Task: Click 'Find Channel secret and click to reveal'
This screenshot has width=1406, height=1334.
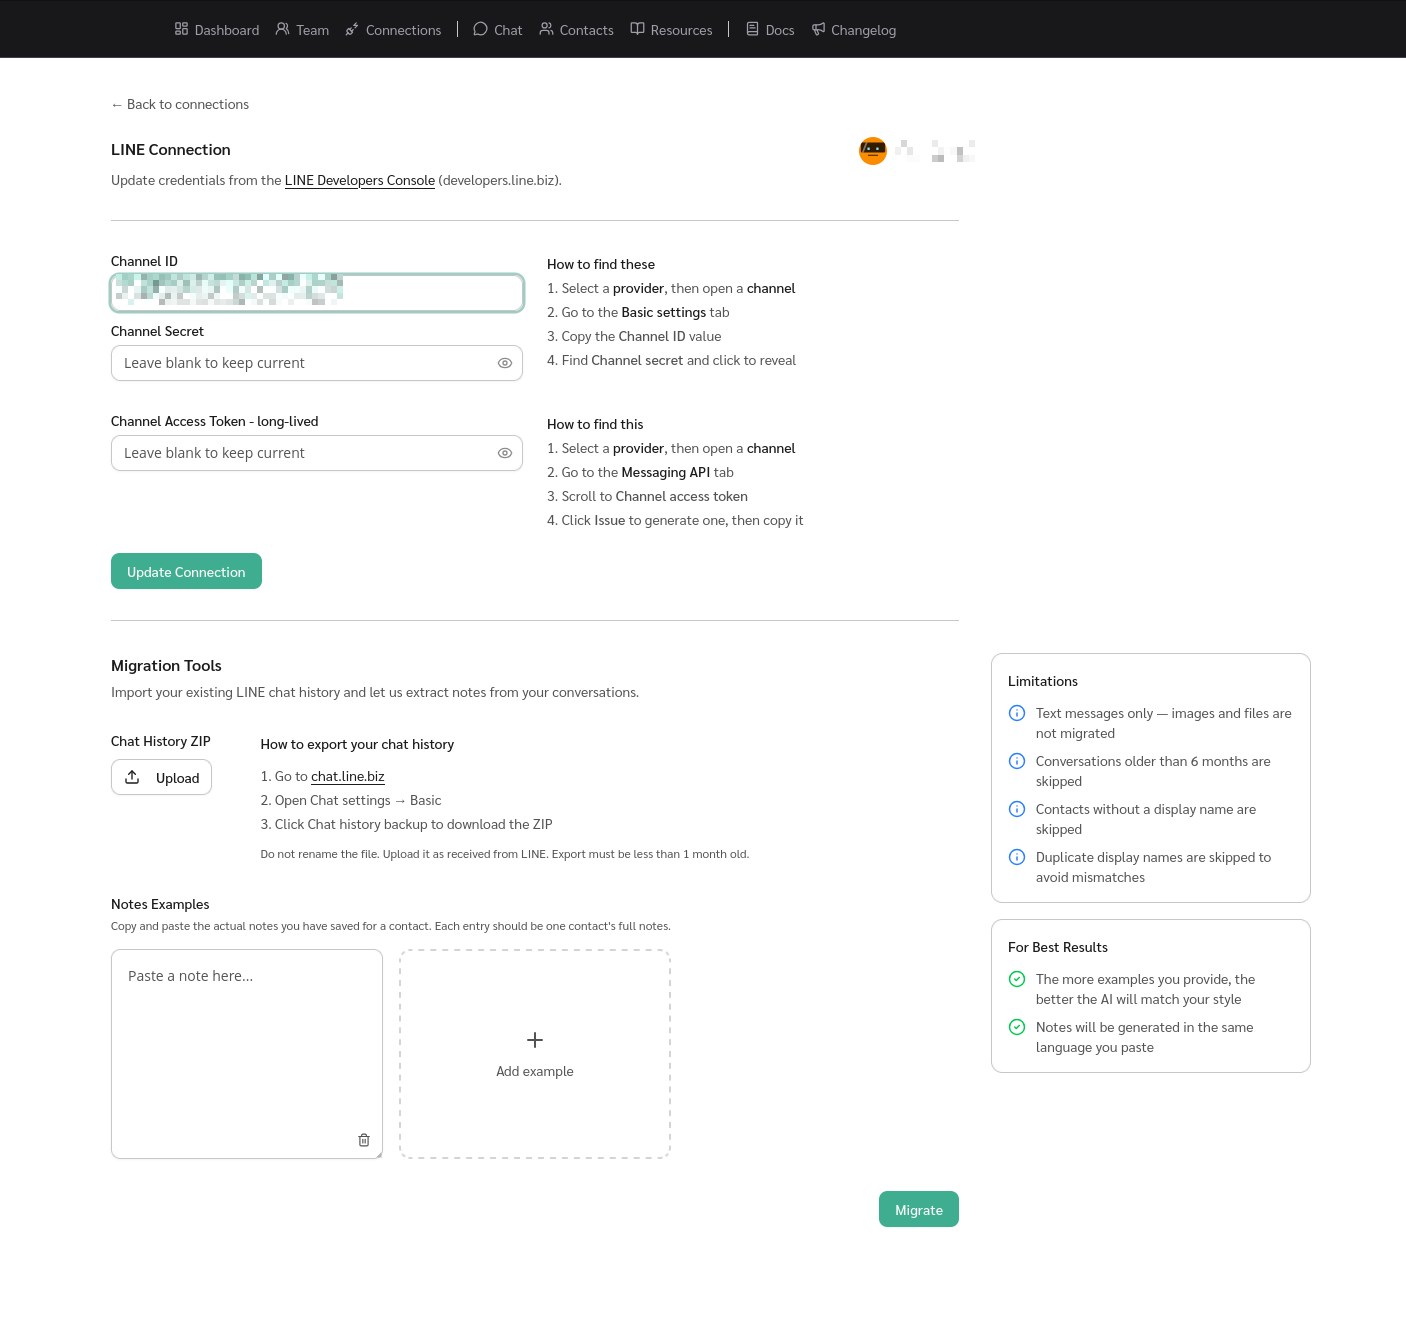Action: [x=671, y=360]
